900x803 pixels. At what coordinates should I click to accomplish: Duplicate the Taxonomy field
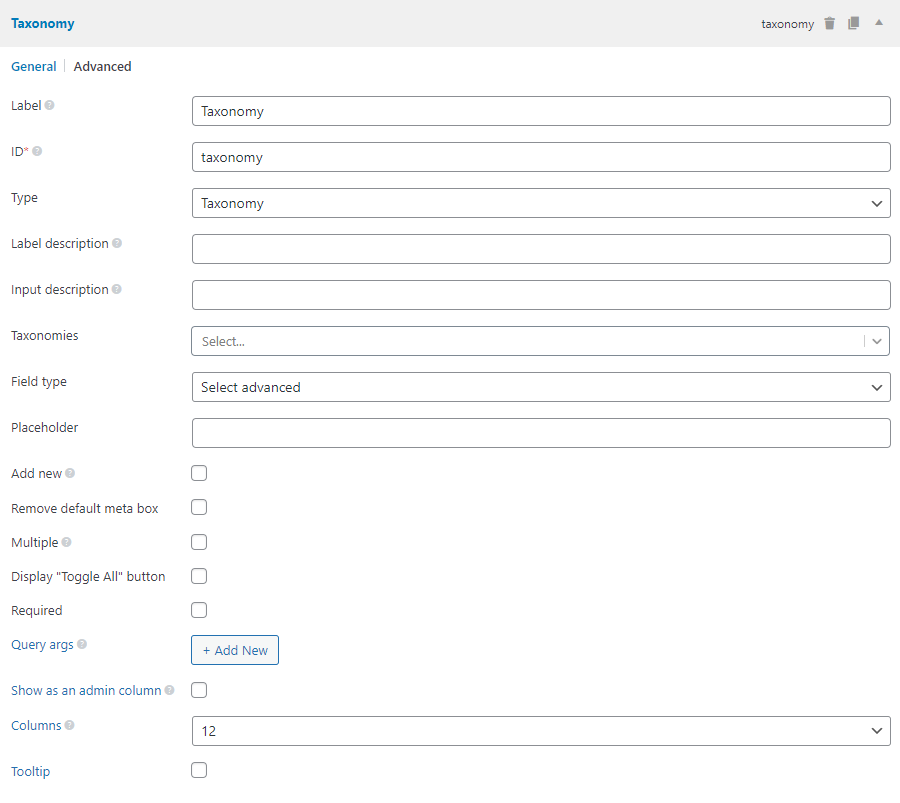[853, 23]
